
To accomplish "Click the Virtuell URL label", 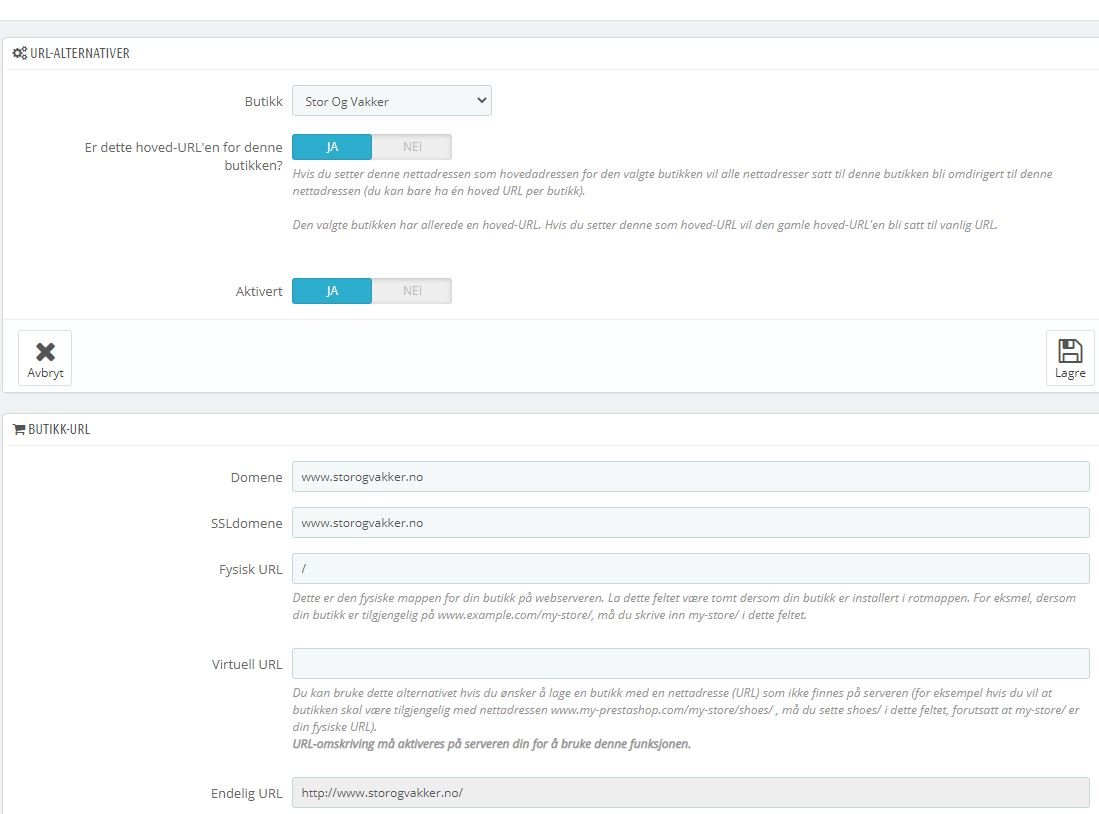I will [x=247, y=665].
